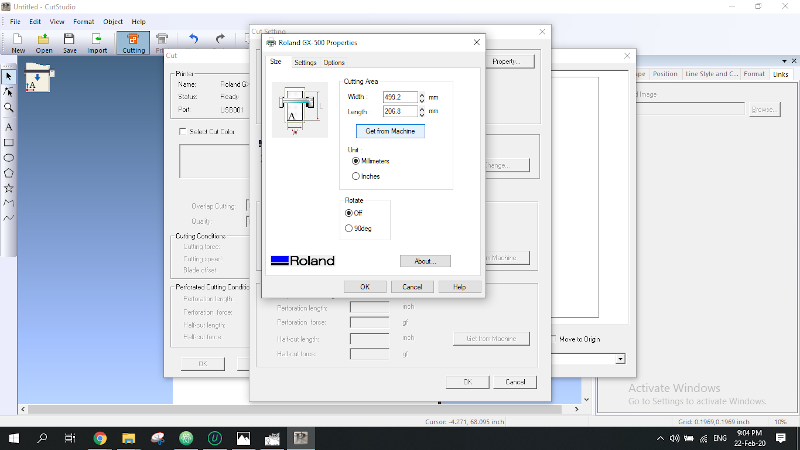Click the Cutting toolbar icon
The width and height of the screenshot is (800, 450).
(x=133, y=43)
